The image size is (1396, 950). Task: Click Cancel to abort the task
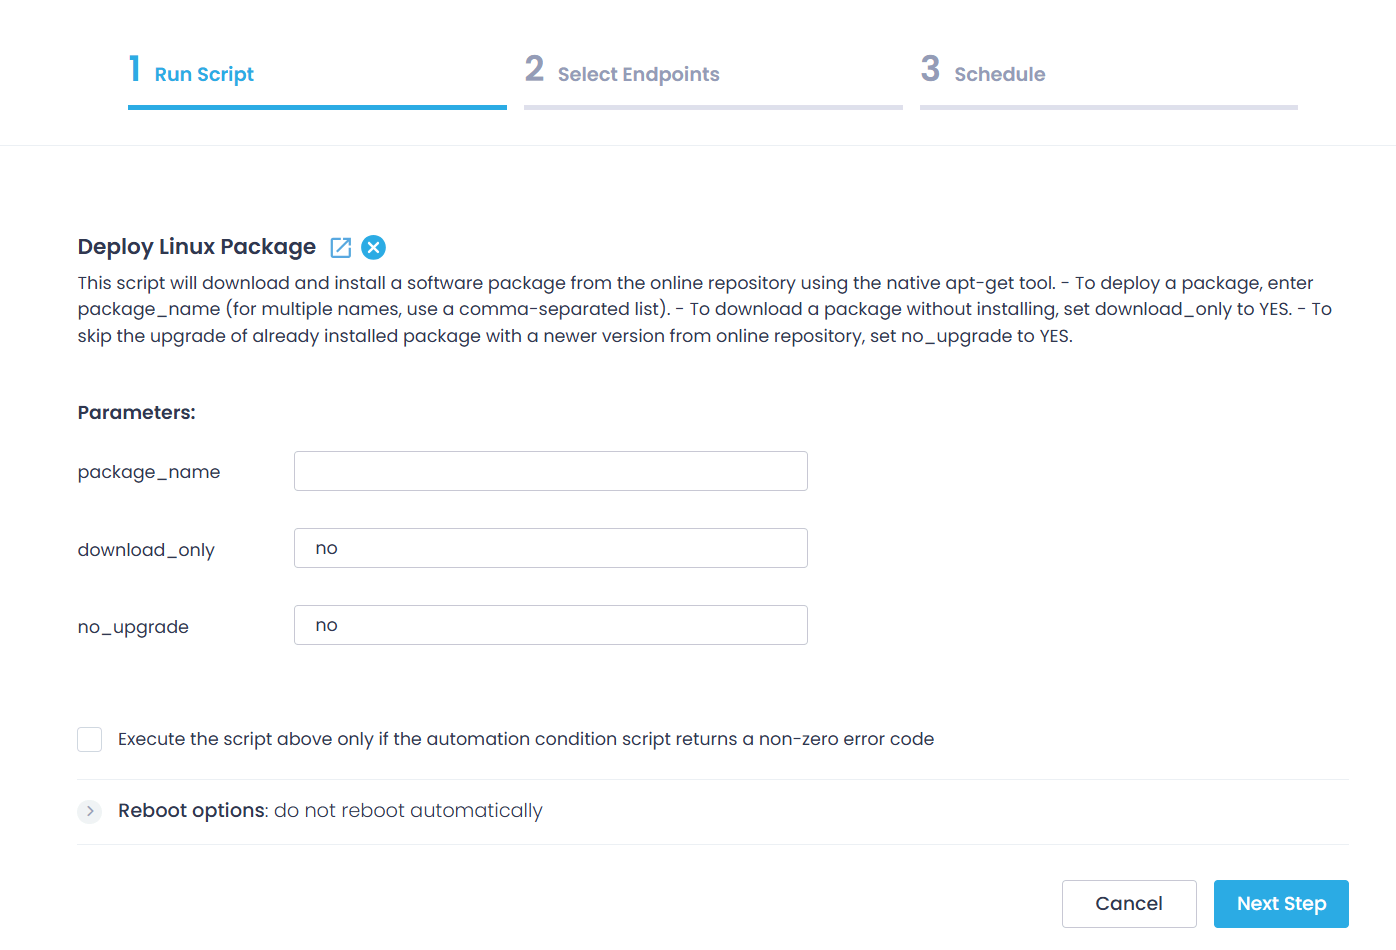(1129, 903)
